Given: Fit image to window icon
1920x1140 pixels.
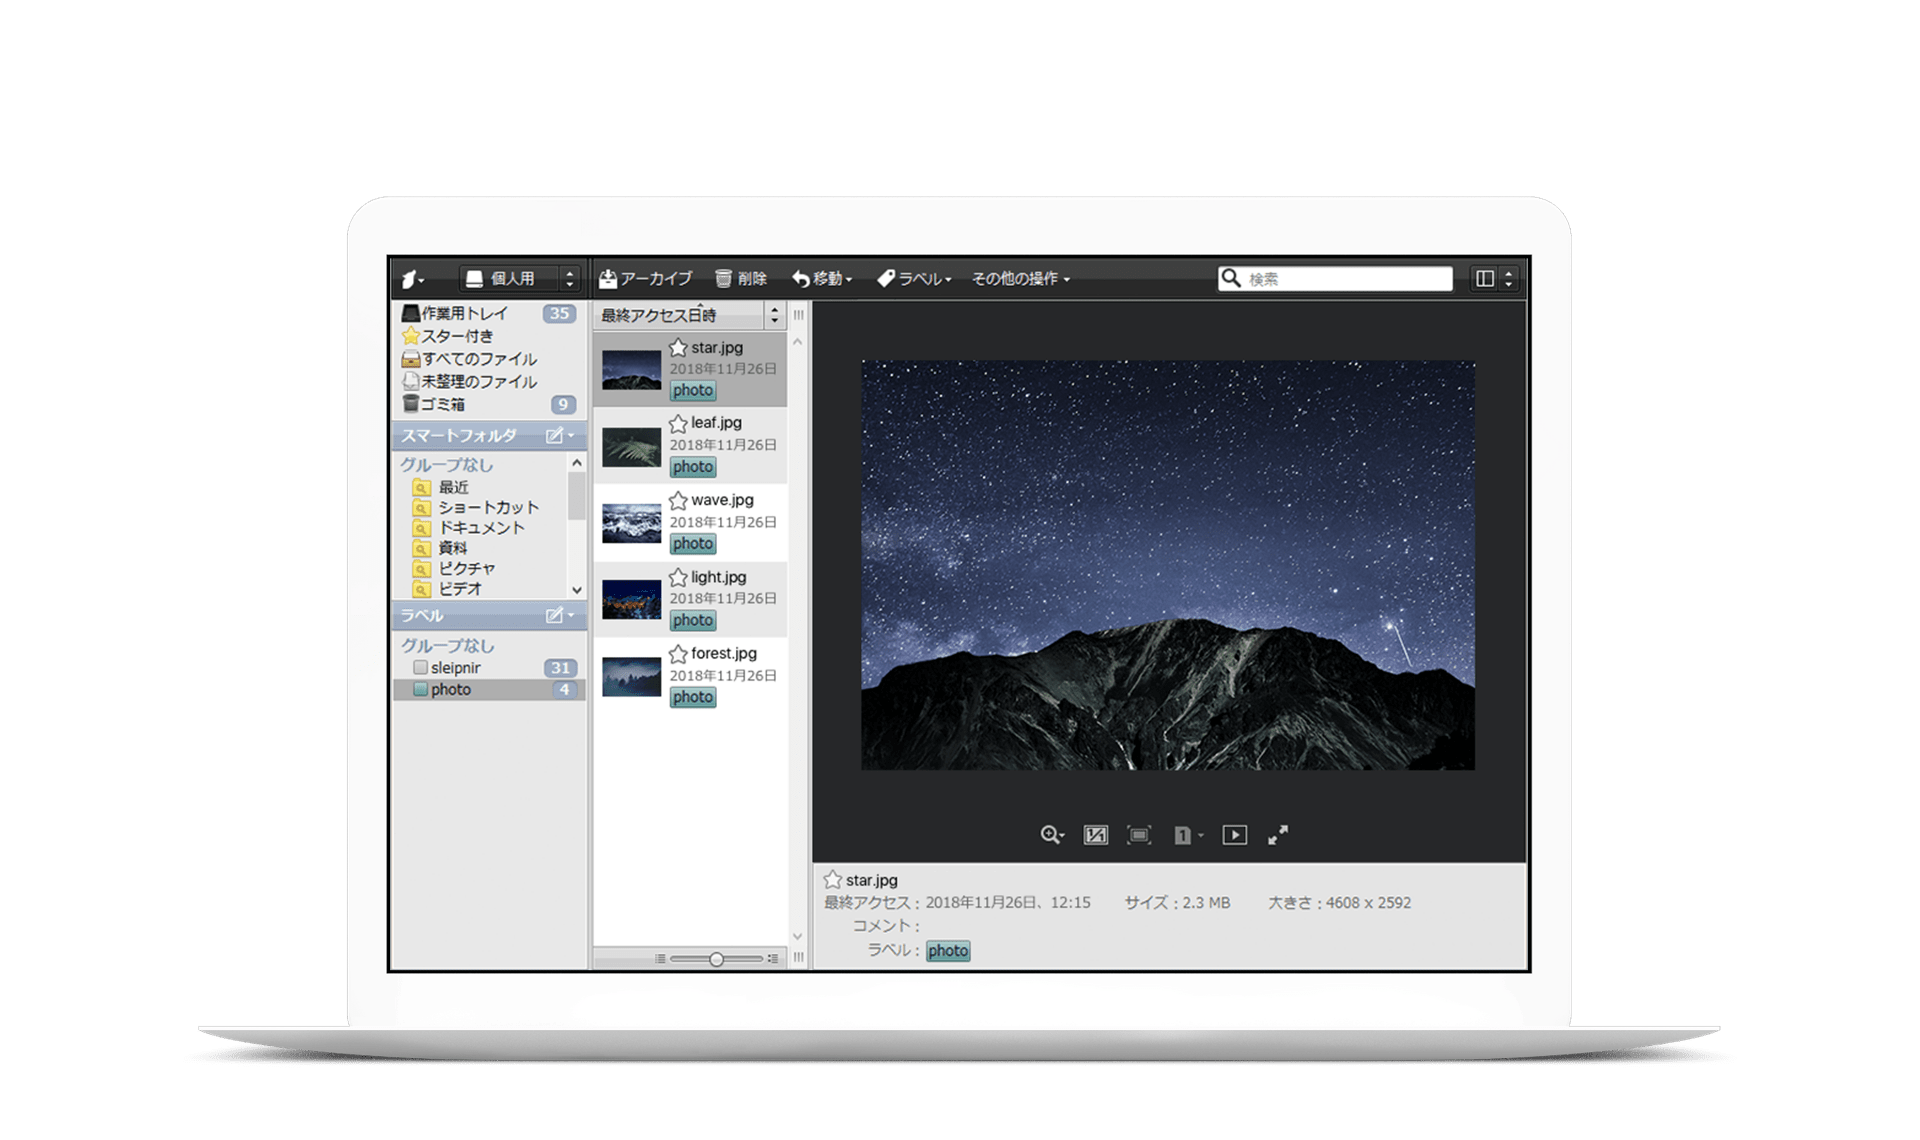Looking at the screenshot, I should click(1139, 835).
